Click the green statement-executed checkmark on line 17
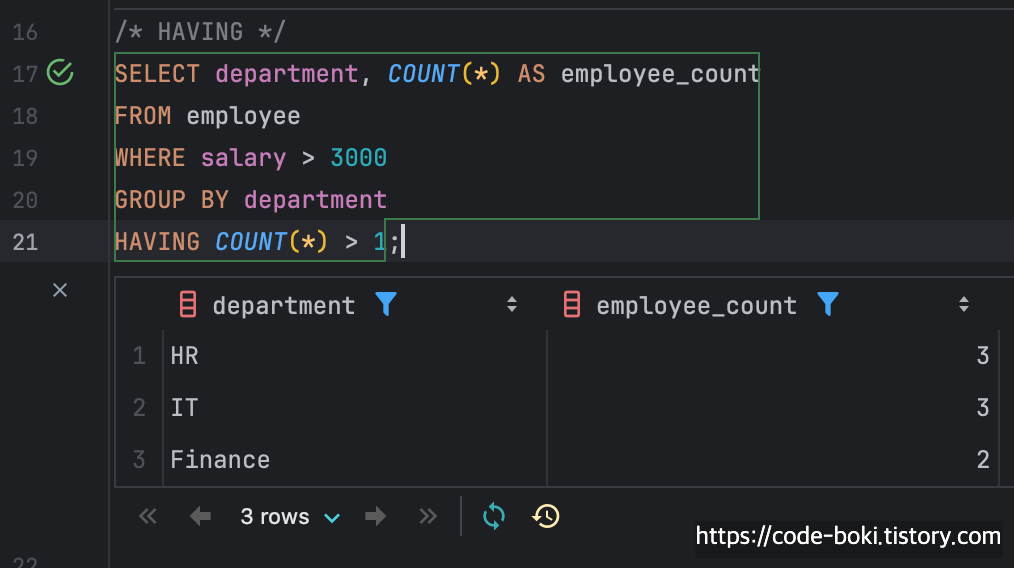 pos(60,72)
